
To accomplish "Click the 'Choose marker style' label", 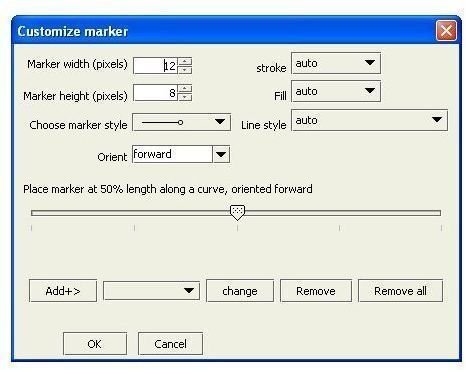I will tap(78, 125).
